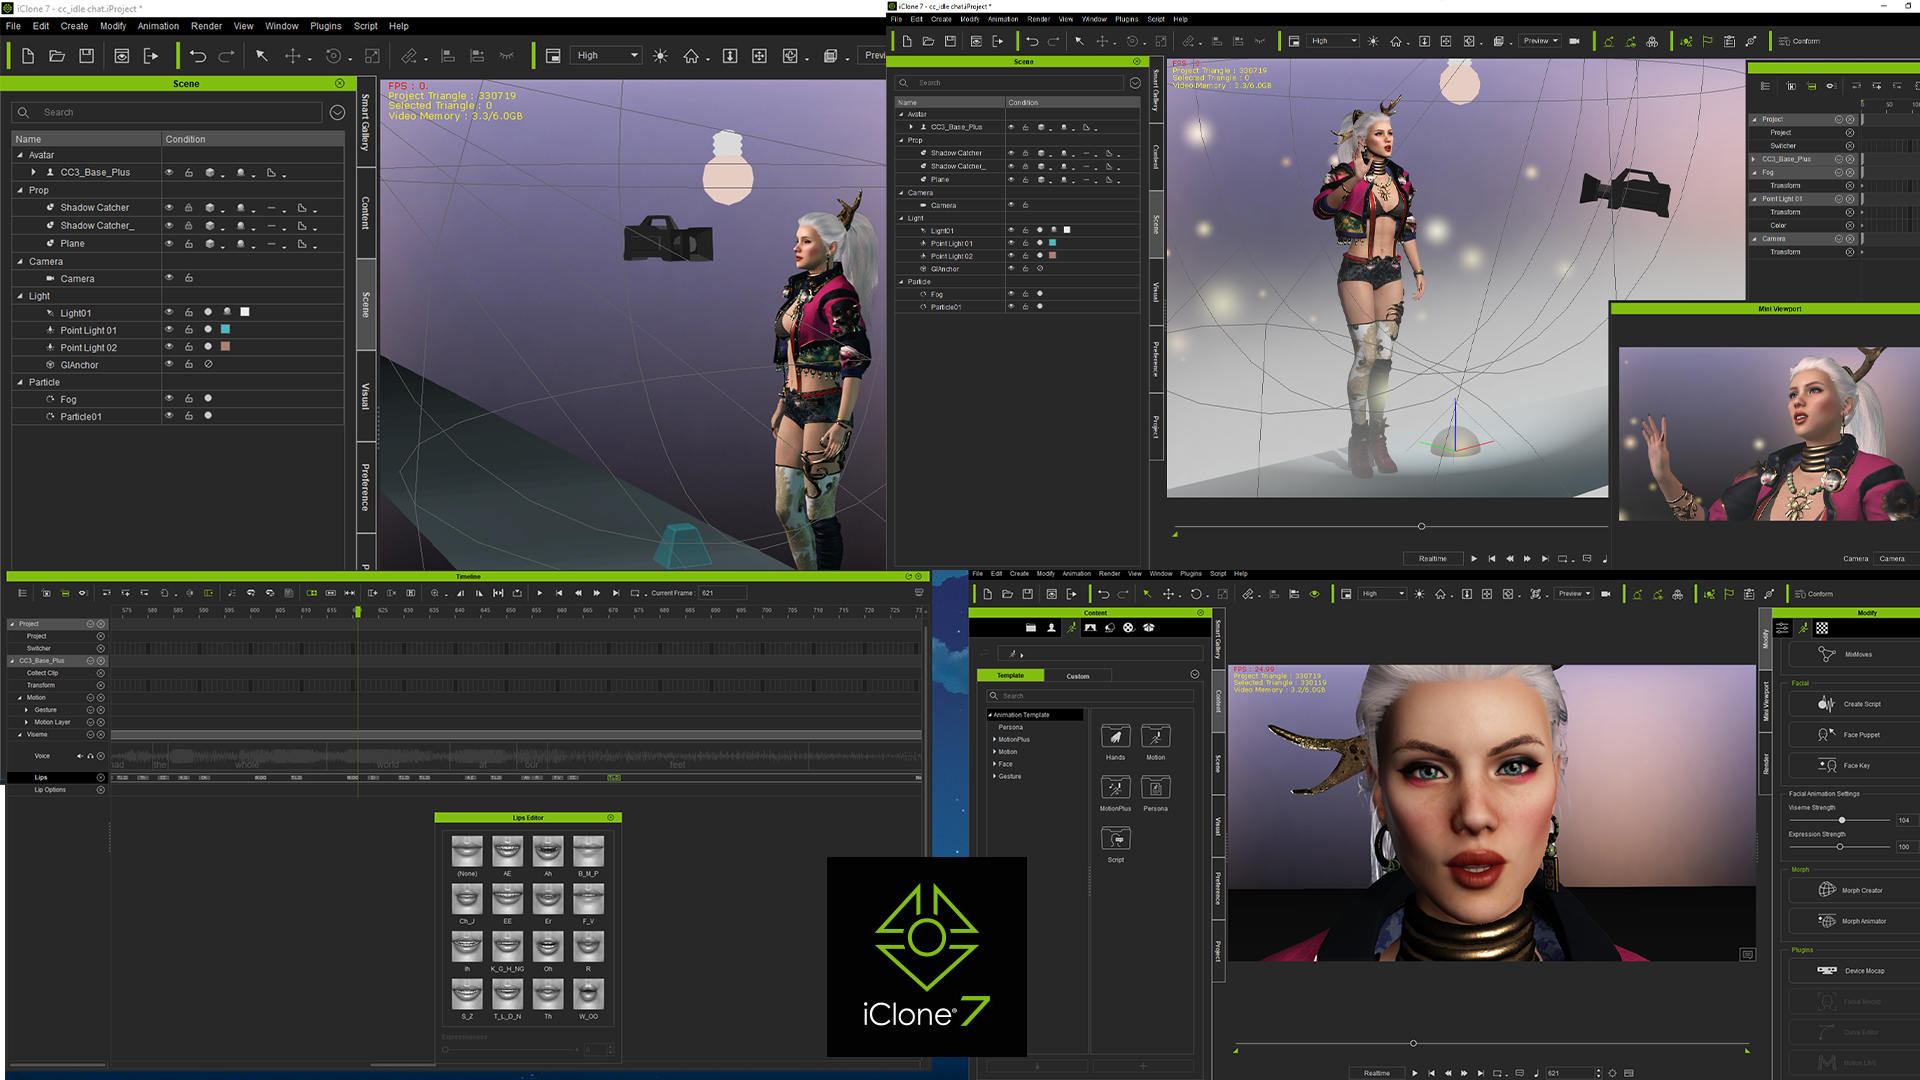Click the Home view icon in top-left toolbar

pos(691,56)
